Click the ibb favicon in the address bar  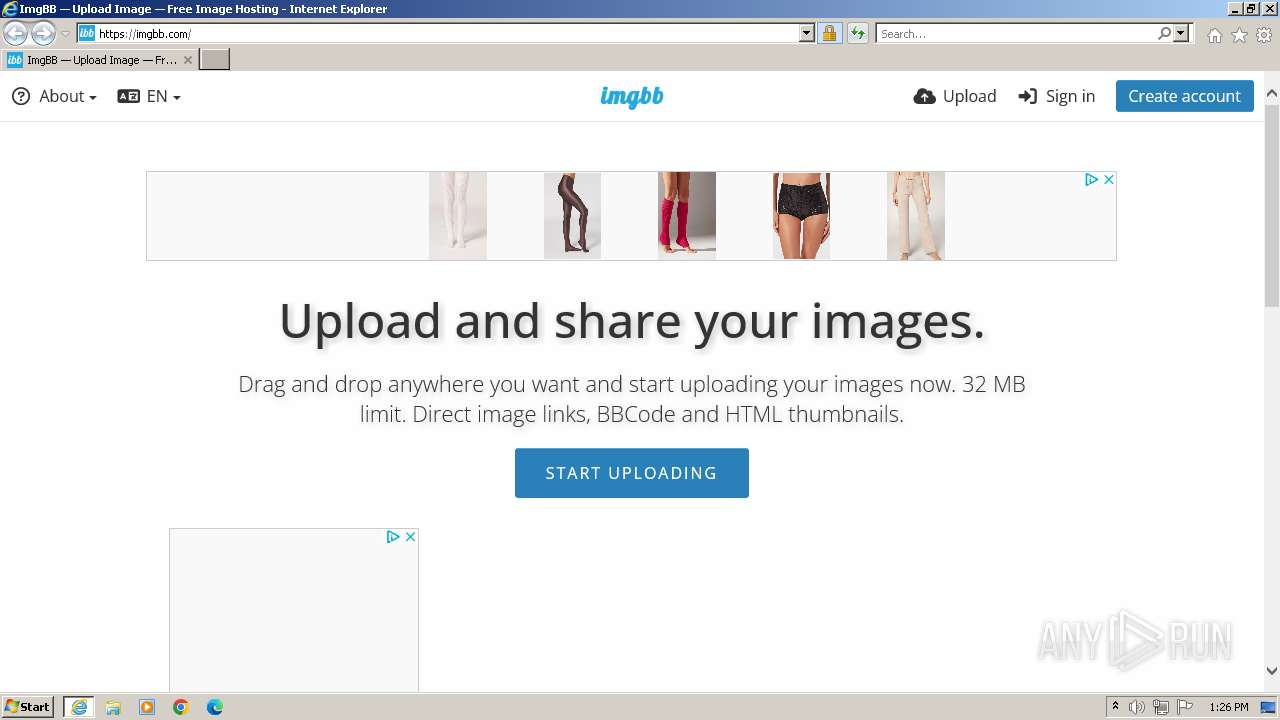pyautogui.click(x=86, y=33)
